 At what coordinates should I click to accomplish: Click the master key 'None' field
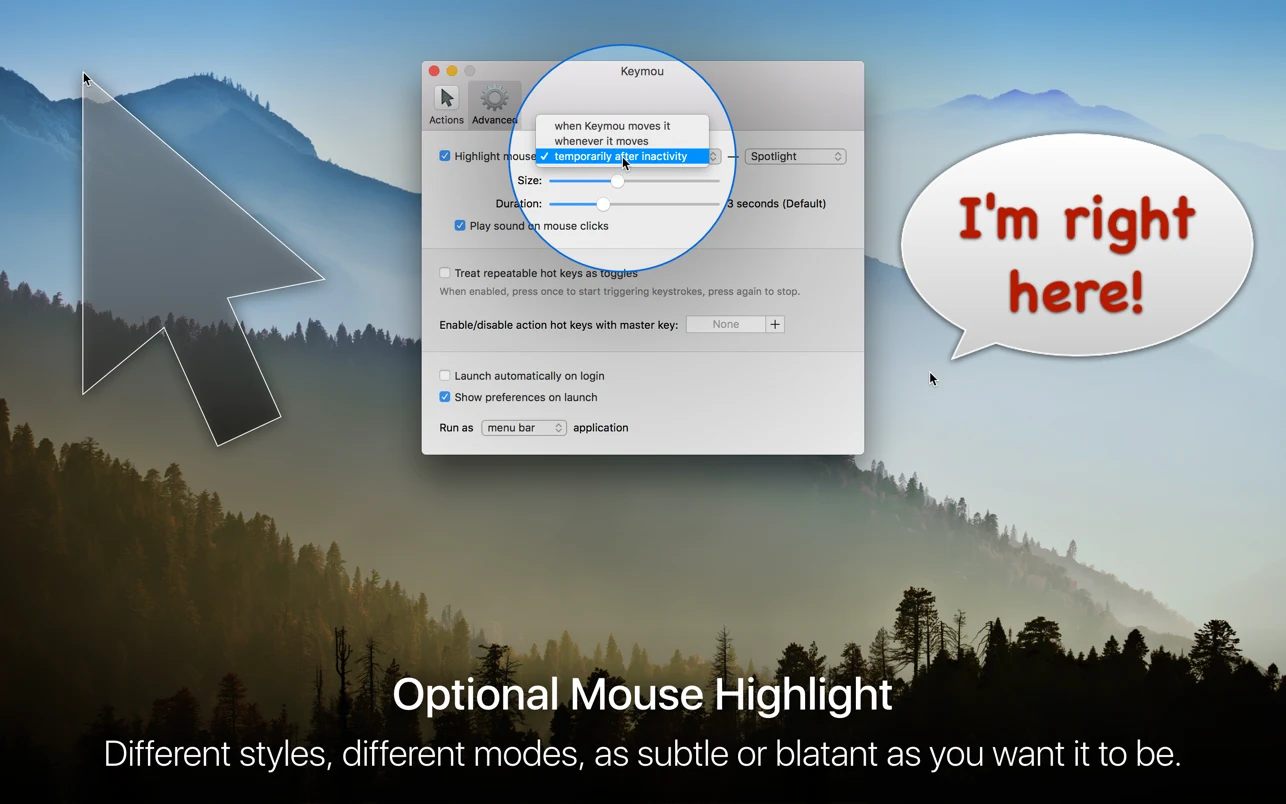point(725,324)
